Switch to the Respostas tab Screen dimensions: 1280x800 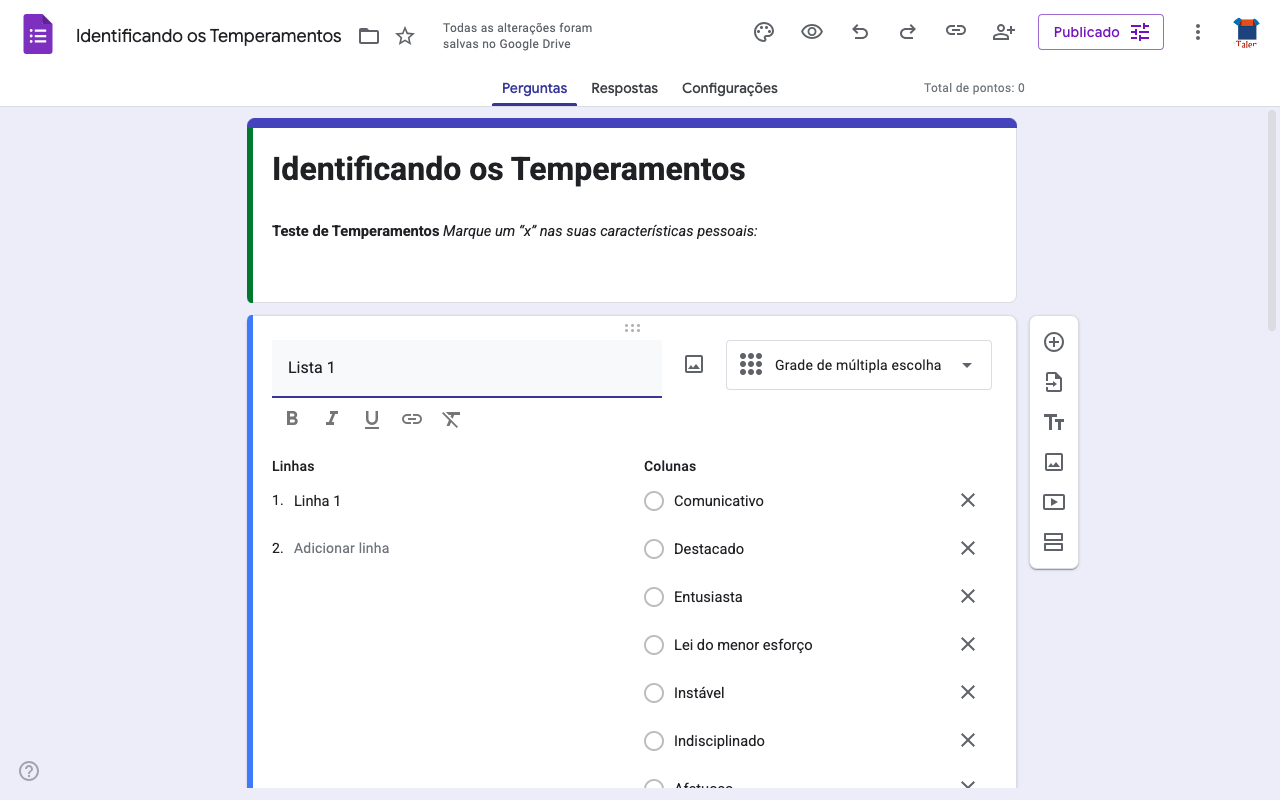[x=624, y=88]
